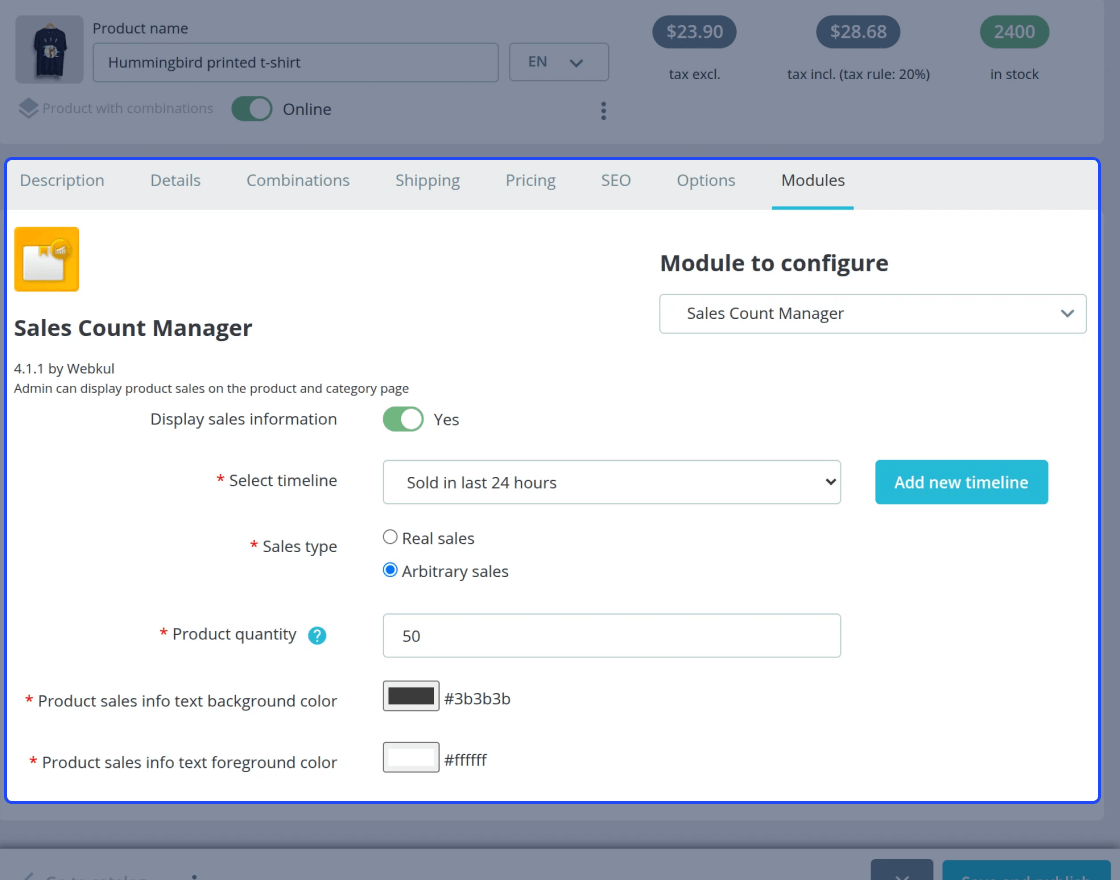Switch to the Modules tab

(813, 181)
